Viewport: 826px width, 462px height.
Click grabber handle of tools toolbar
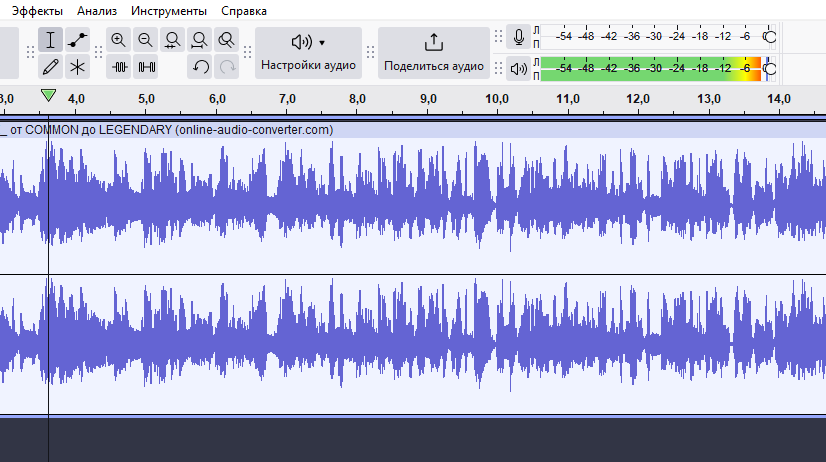pyautogui.click(x=30, y=52)
